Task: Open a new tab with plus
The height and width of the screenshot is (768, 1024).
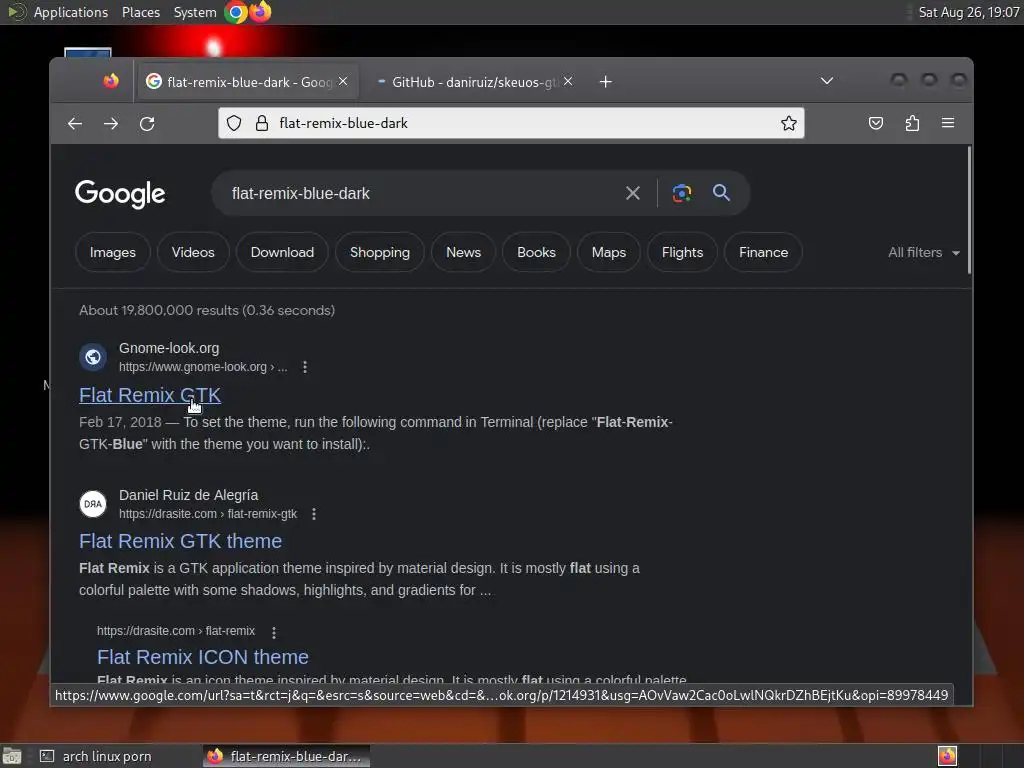Action: (x=605, y=82)
